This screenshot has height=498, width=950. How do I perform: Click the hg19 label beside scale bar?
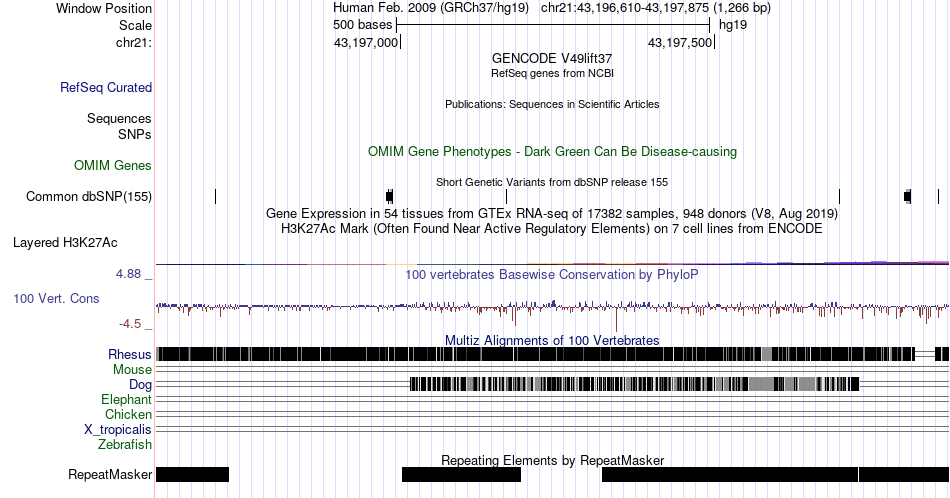point(733,25)
